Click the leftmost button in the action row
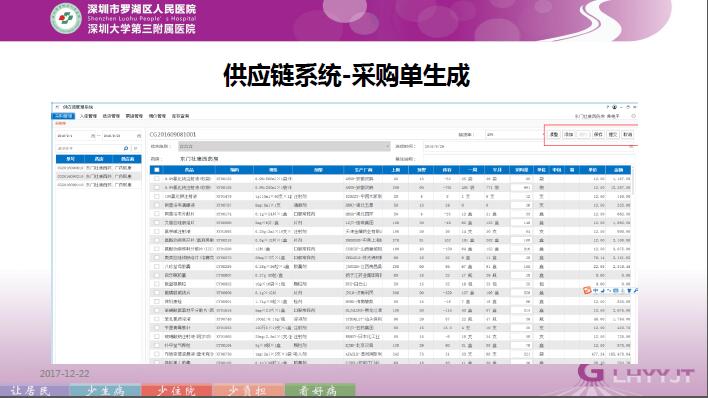708x398 pixels. [x=554, y=135]
